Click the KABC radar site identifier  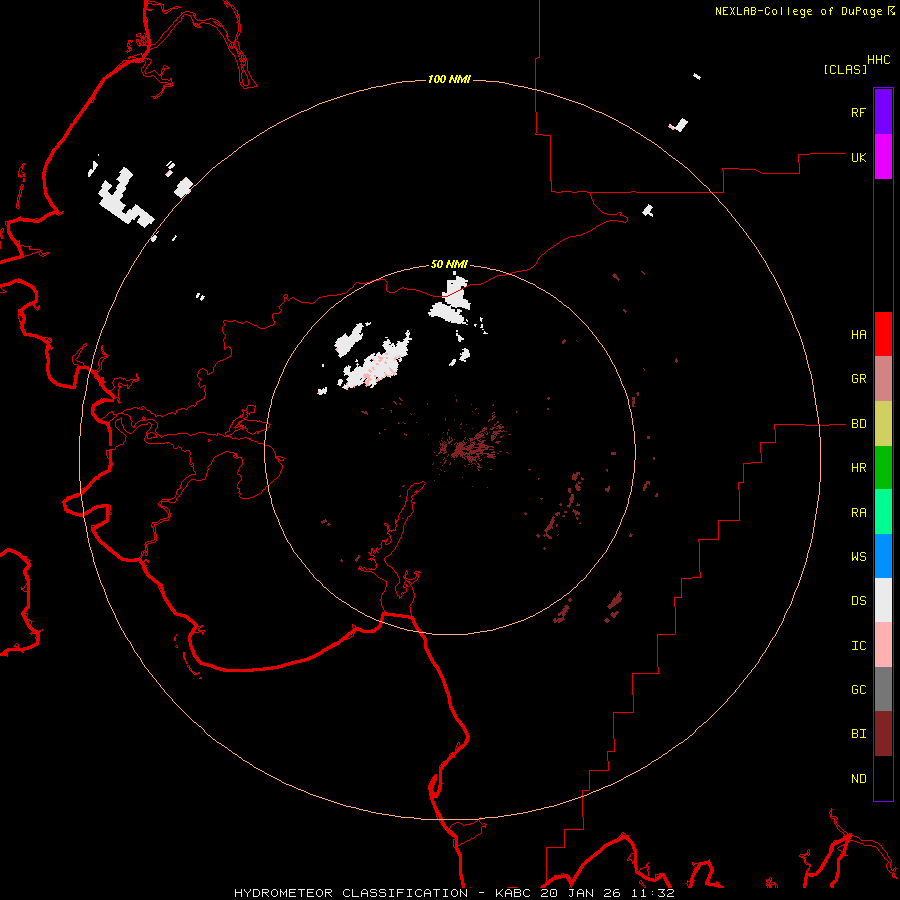514,893
